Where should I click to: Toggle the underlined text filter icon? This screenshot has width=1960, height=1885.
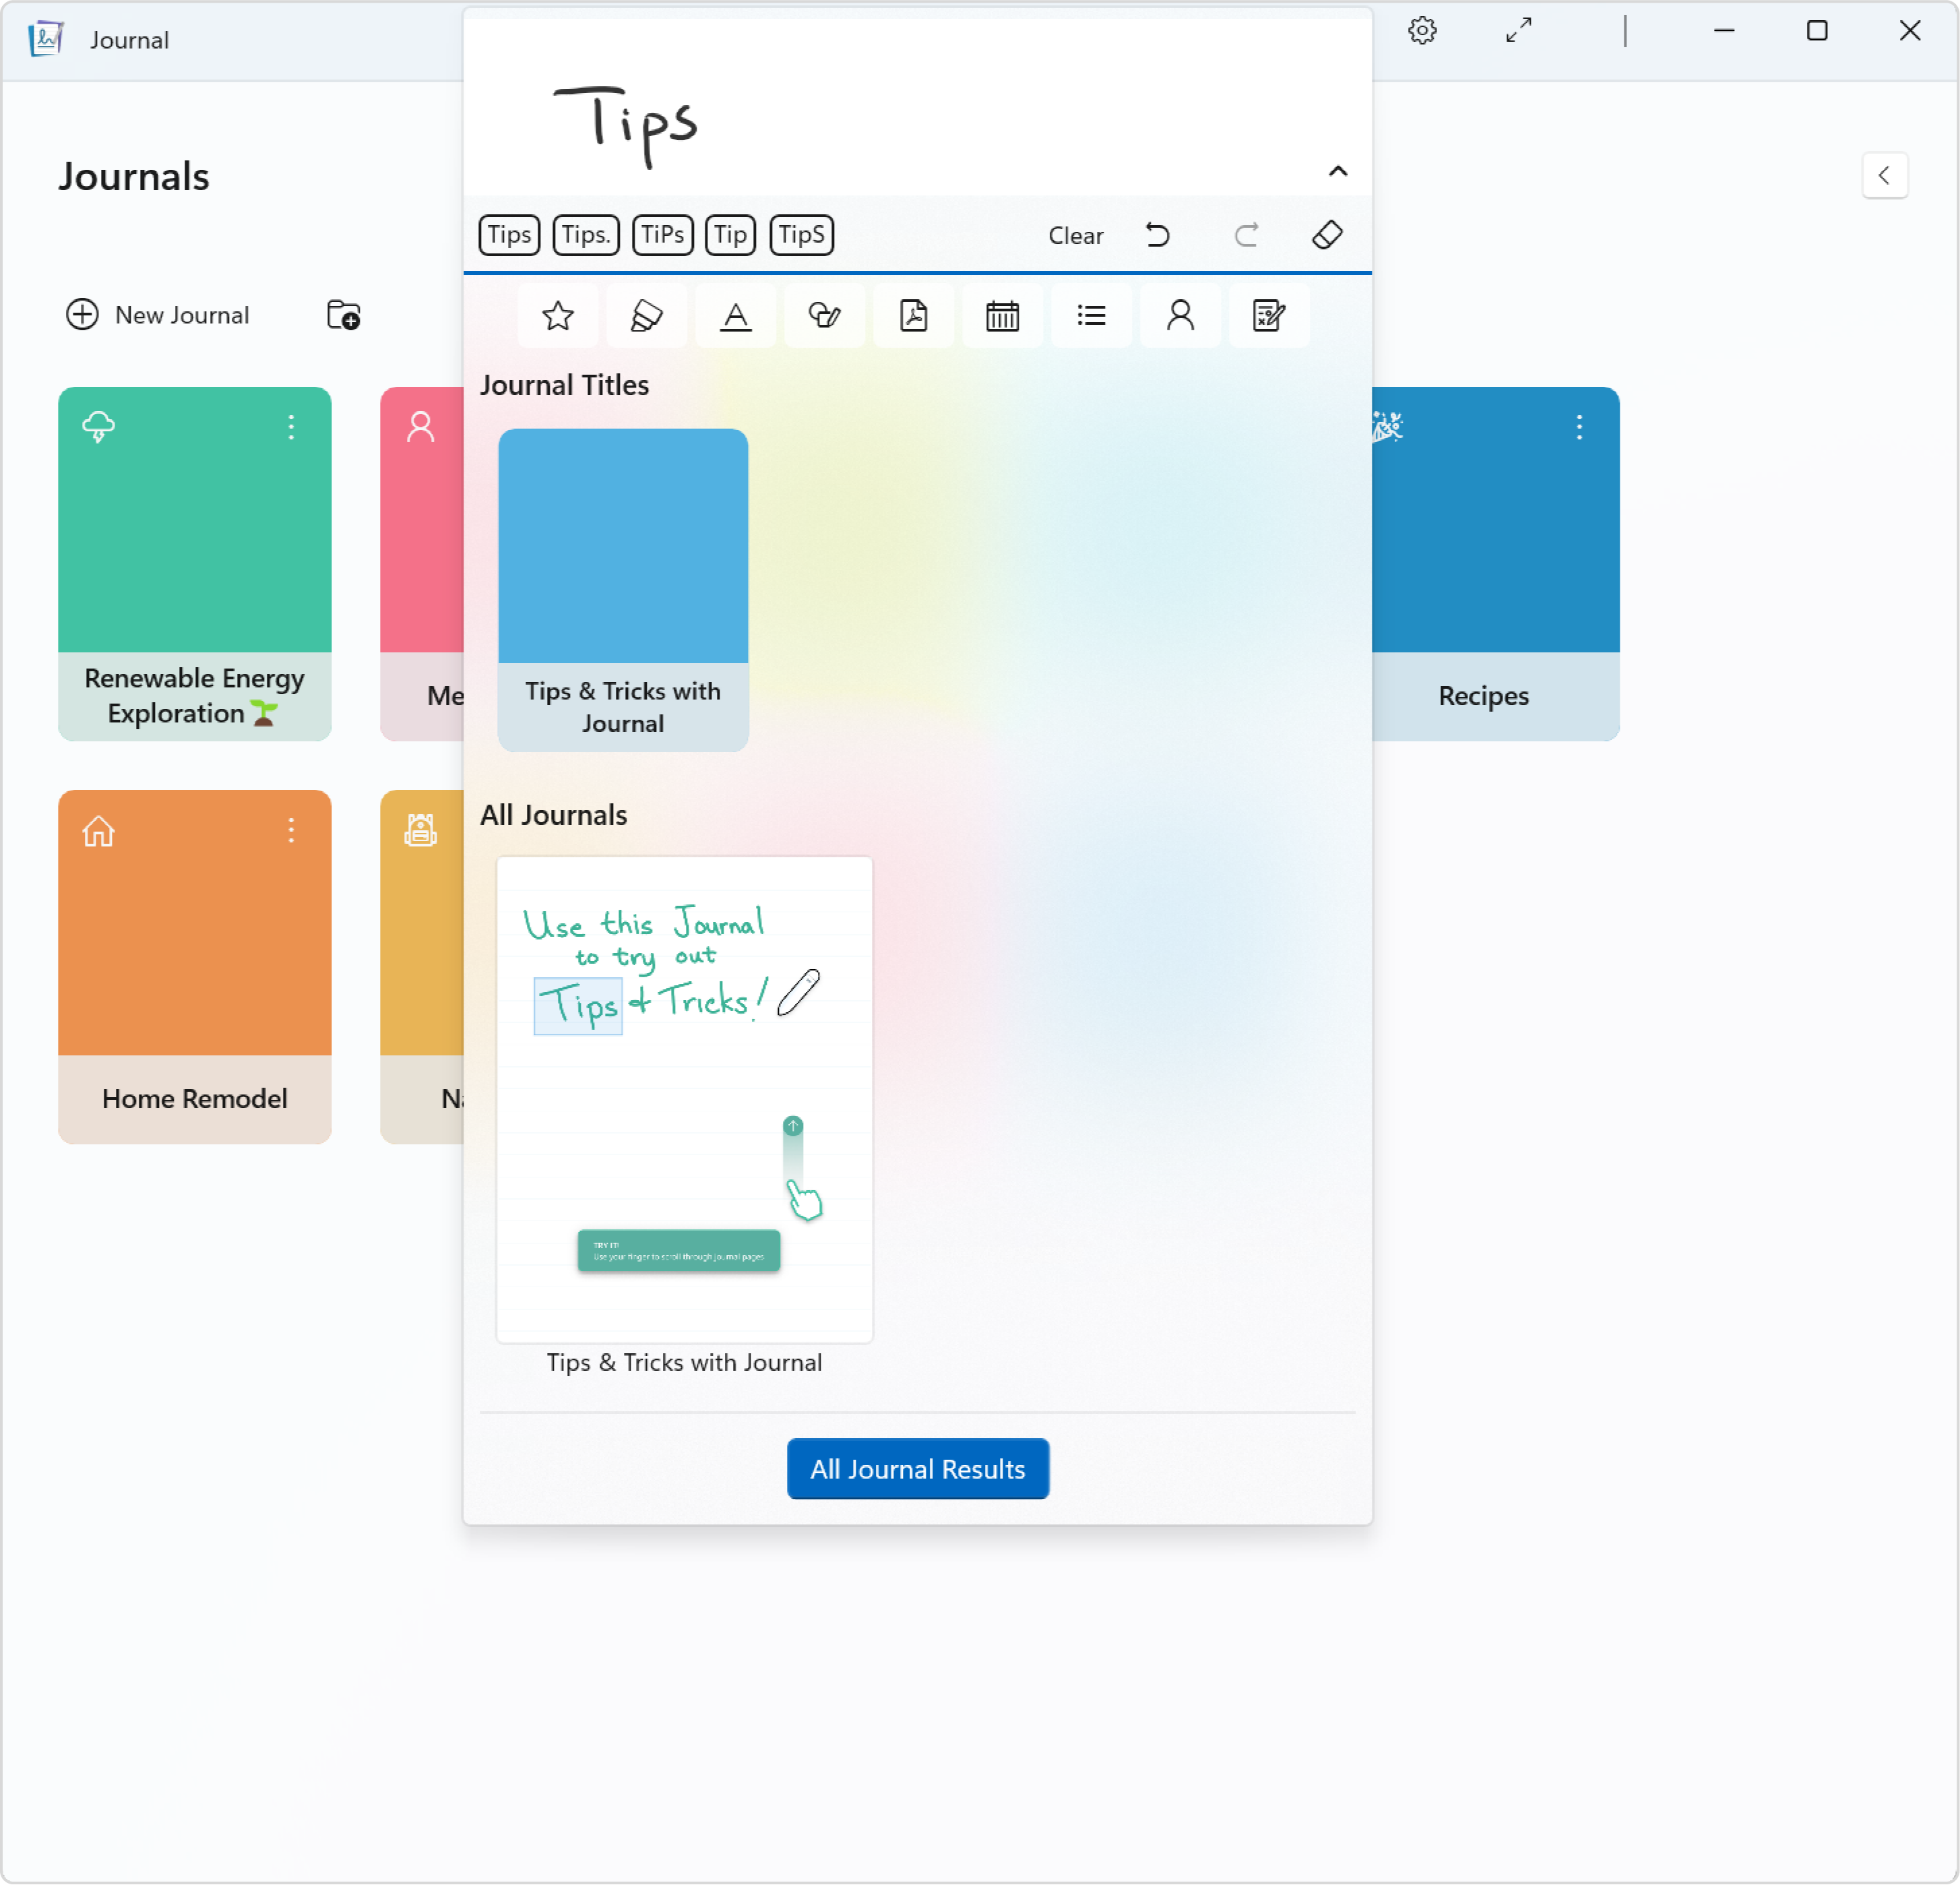tap(735, 316)
